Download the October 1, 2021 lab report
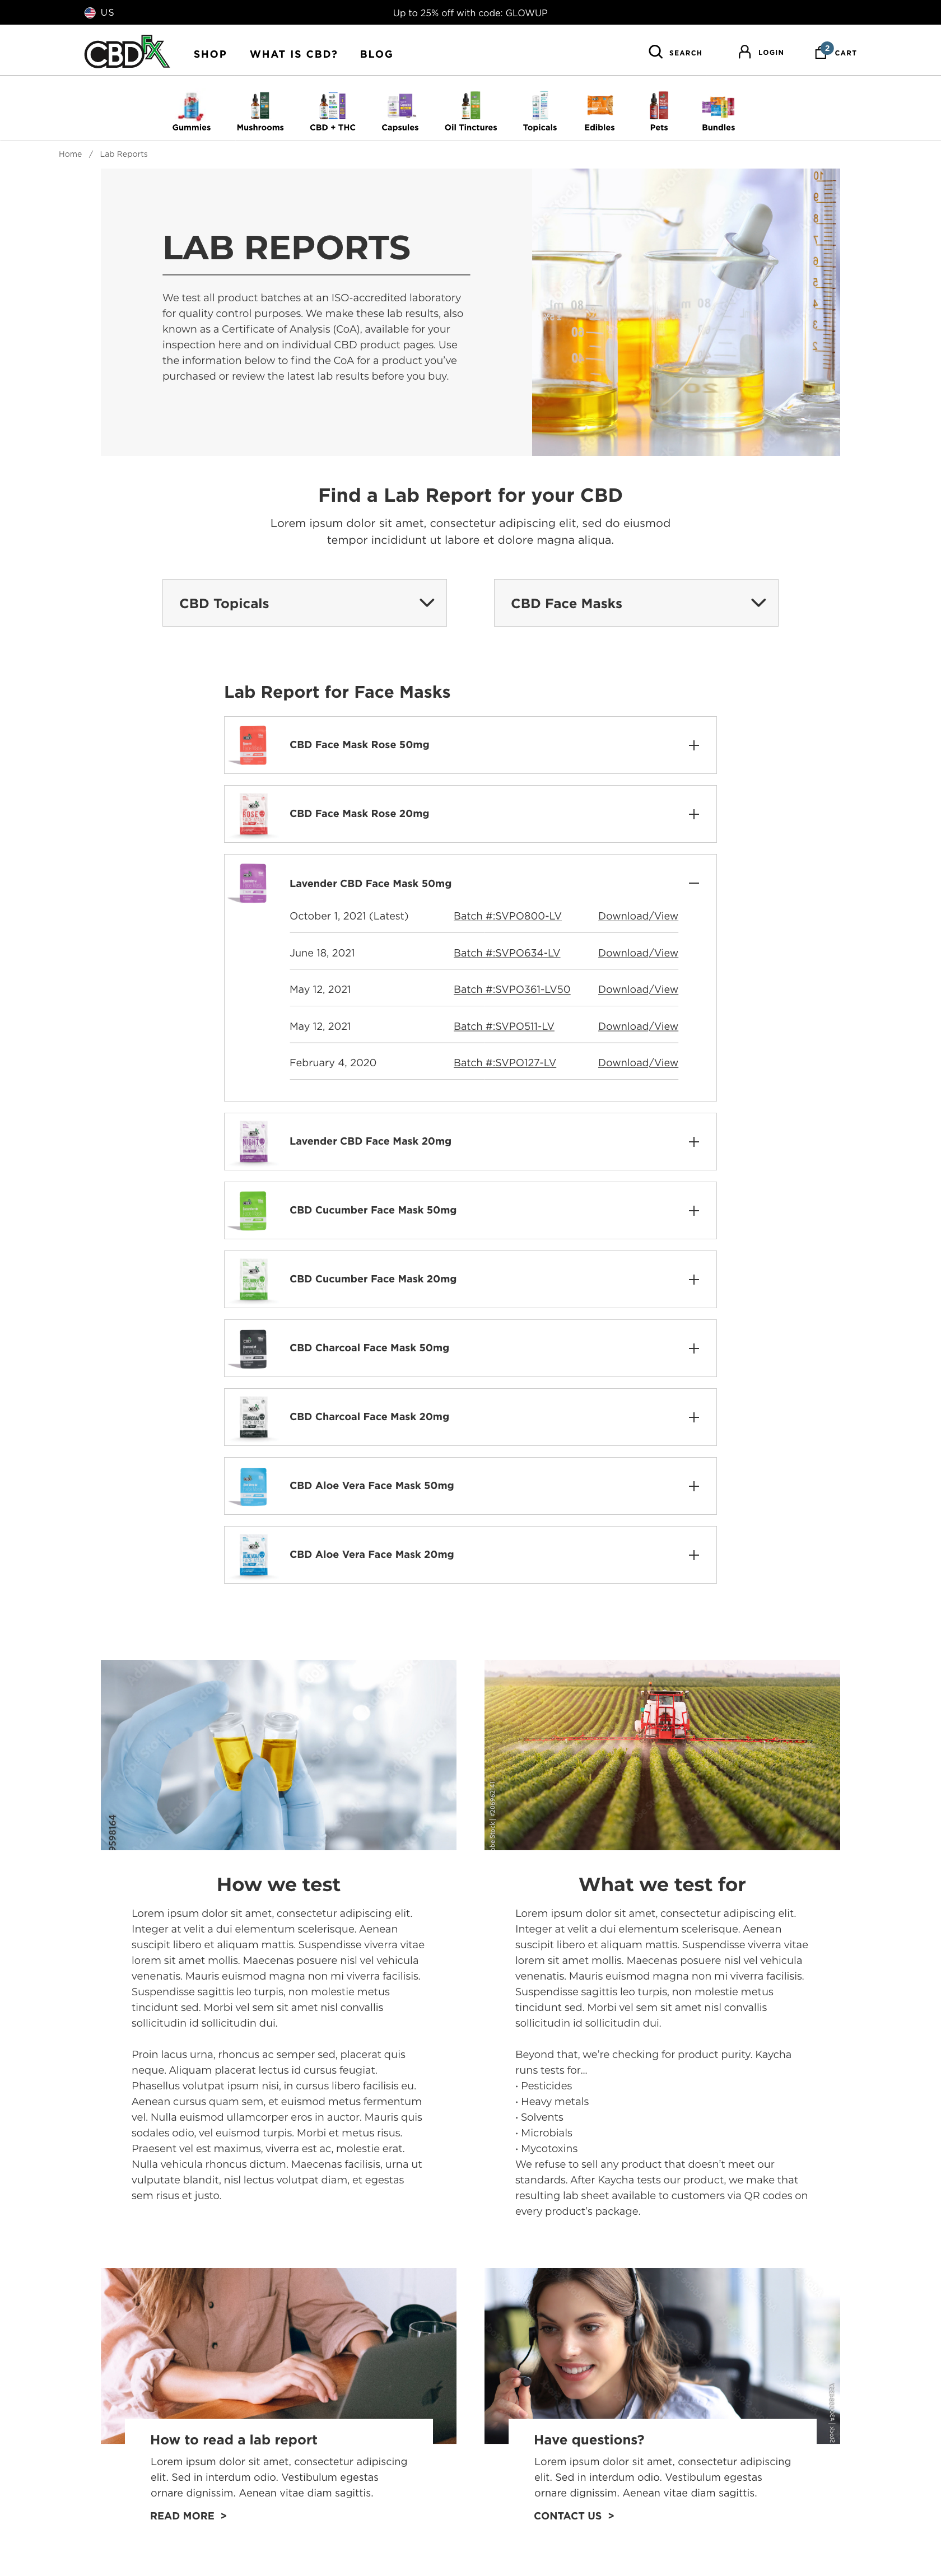The image size is (941, 2576). [x=637, y=916]
